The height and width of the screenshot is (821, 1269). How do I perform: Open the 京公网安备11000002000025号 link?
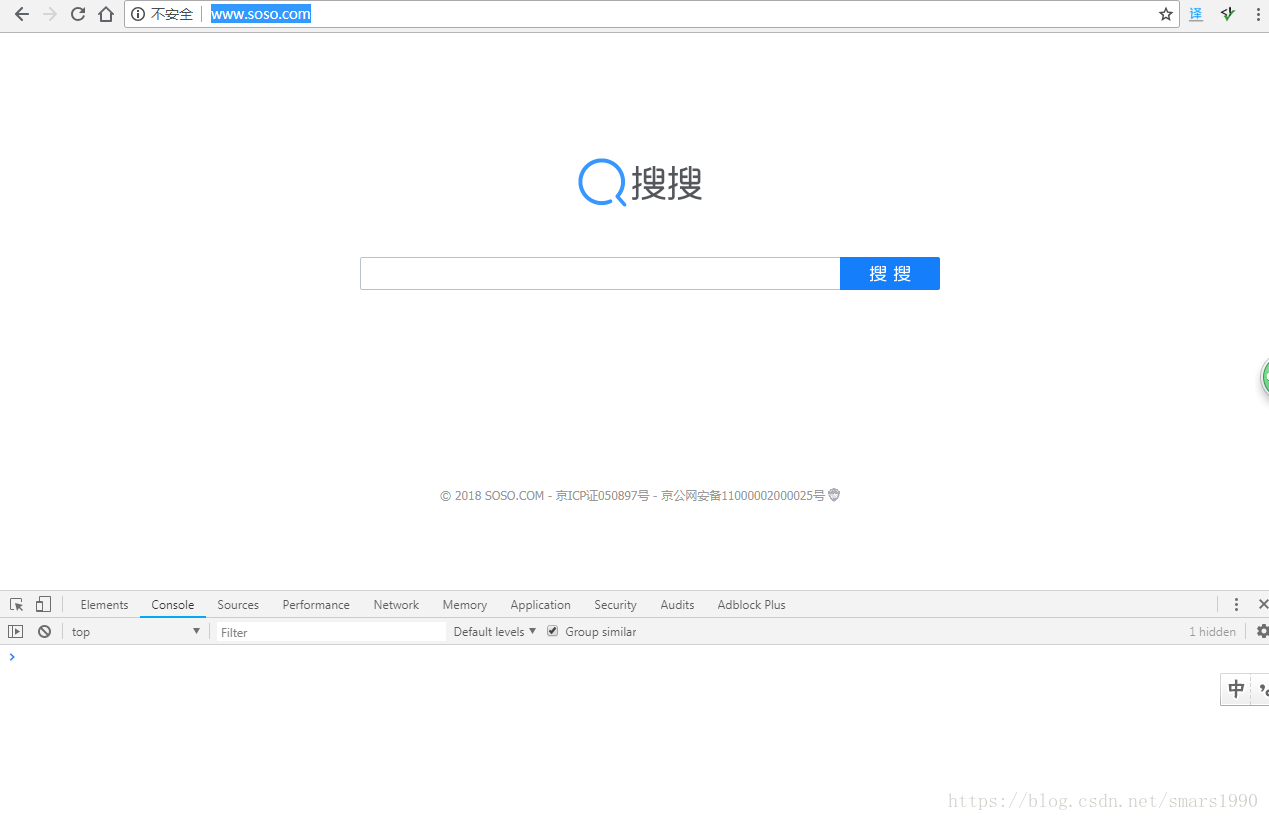coord(743,495)
